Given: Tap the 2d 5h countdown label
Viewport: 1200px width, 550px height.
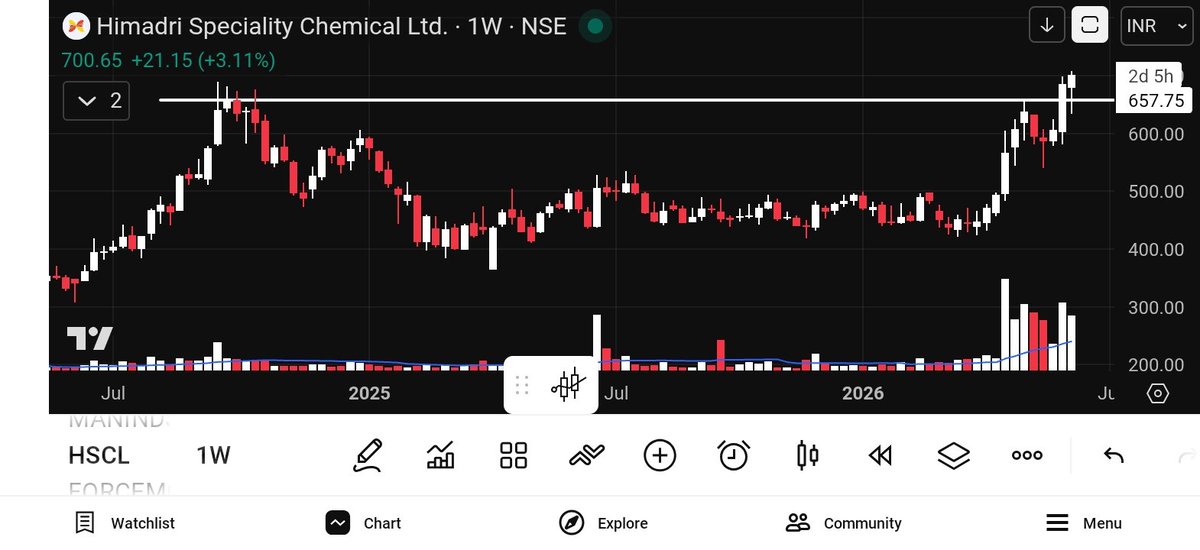Looking at the screenshot, I should point(1150,76).
